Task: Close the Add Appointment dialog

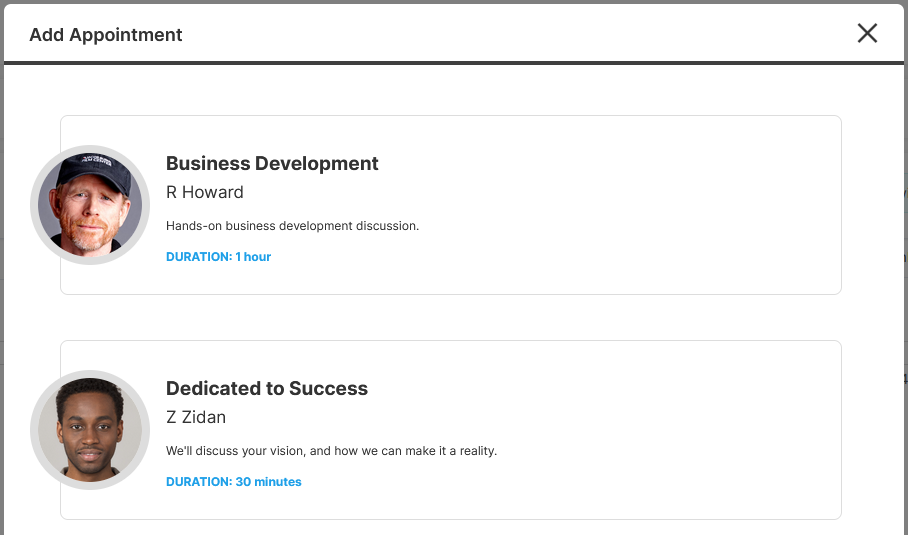Action: [867, 33]
